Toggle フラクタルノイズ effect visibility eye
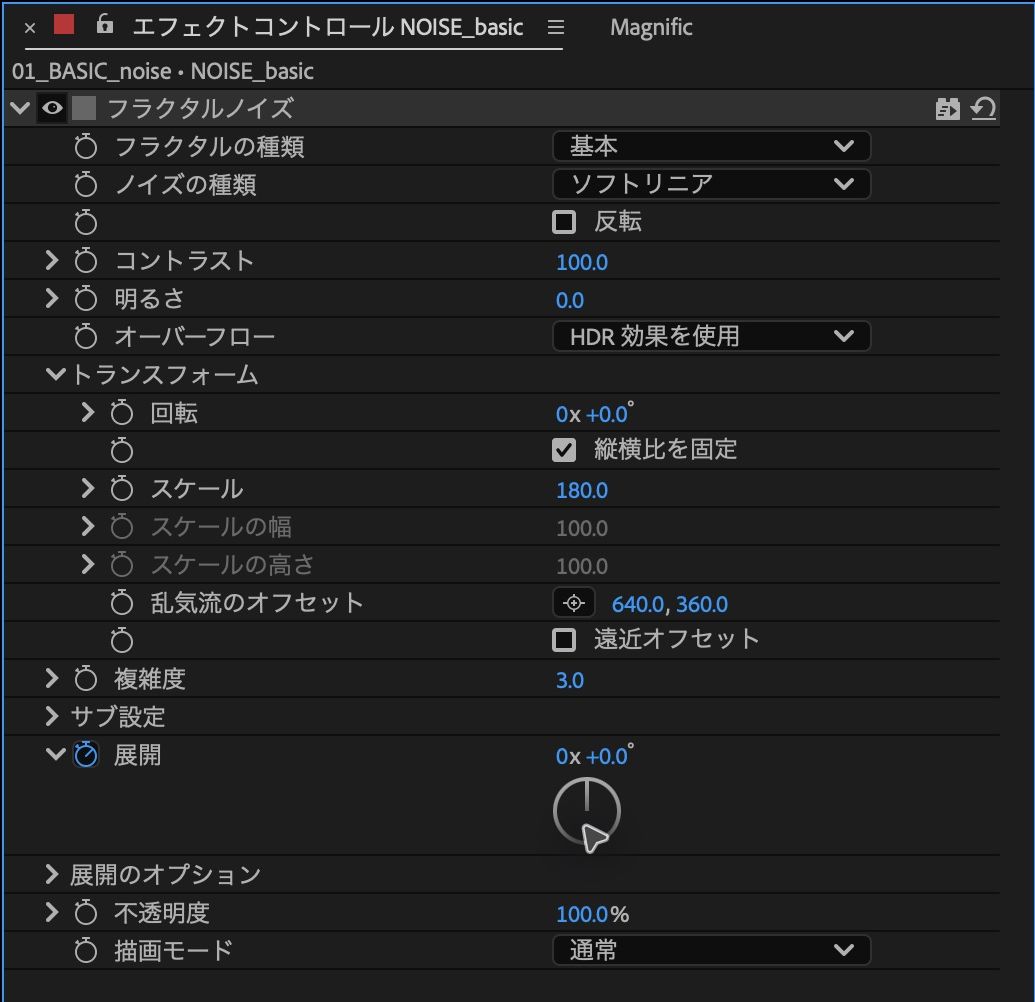The image size is (1035, 1002). pyautogui.click(x=52, y=108)
